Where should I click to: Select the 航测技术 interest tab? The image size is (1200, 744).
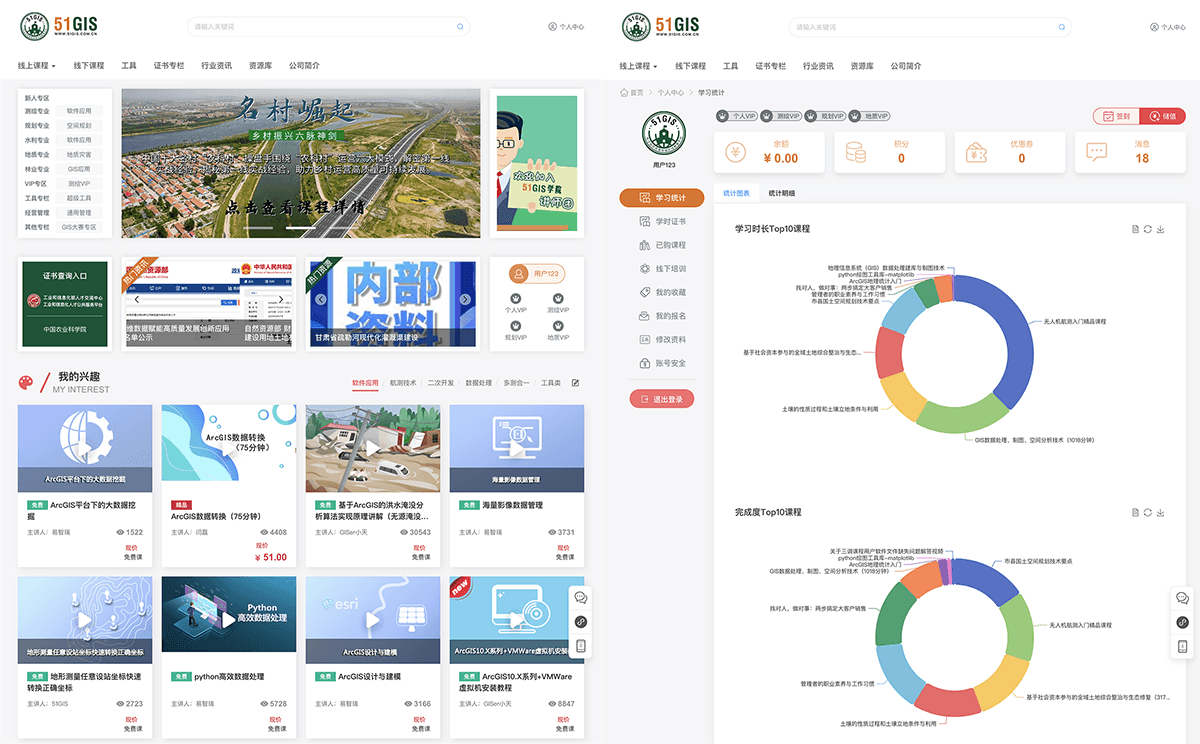coord(403,383)
